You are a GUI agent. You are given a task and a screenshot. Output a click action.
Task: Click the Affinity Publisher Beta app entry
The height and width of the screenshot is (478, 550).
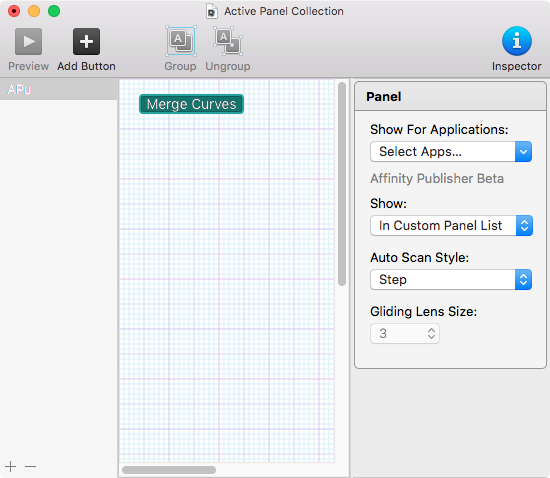(x=437, y=179)
